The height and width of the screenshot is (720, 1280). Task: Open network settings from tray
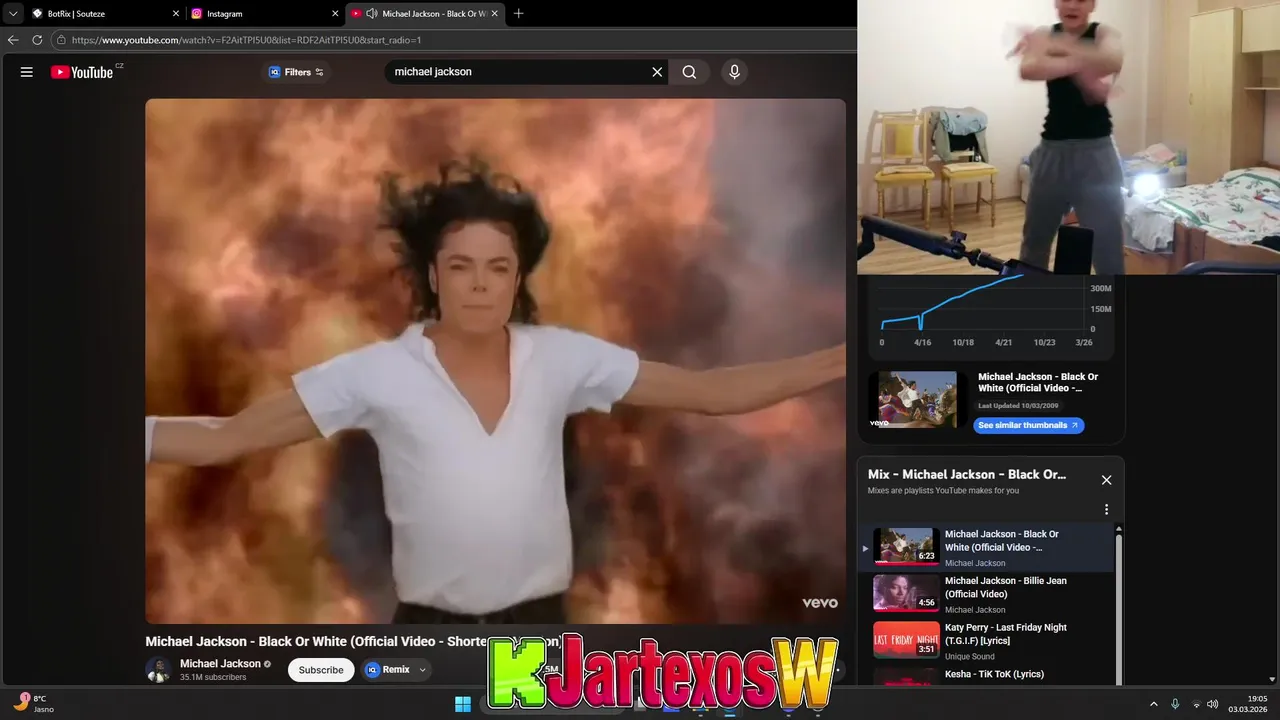pyautogui.click(x=1196, y=704)
